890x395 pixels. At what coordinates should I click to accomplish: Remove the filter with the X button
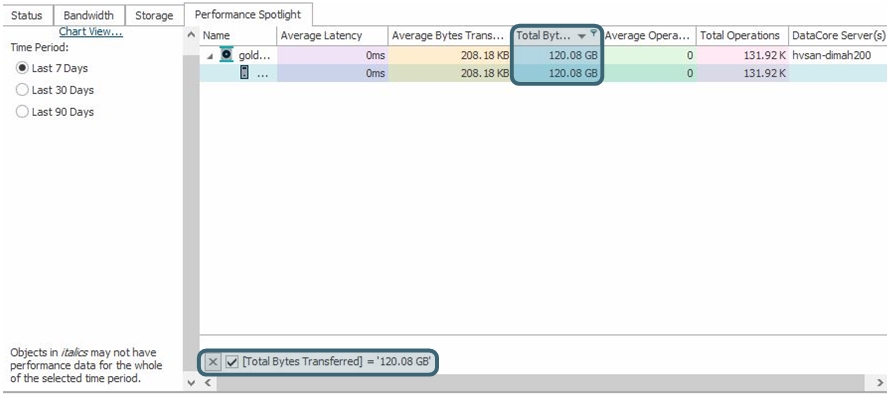[212, 362]
